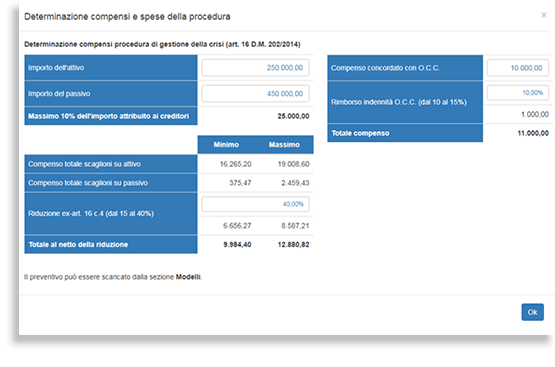555x367 pixels.
Task: Edit the Importo dell'attivo field
Action: tap(255, 68)
